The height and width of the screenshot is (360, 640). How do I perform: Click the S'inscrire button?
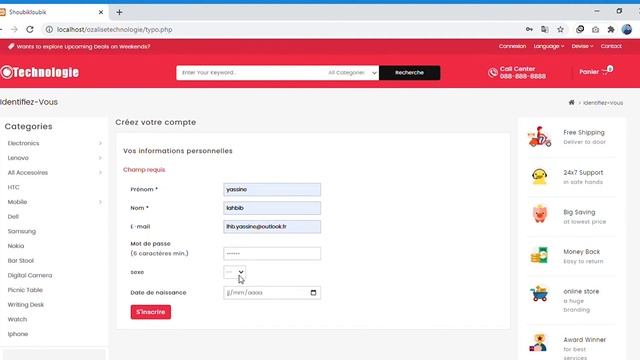click(151, 312)
